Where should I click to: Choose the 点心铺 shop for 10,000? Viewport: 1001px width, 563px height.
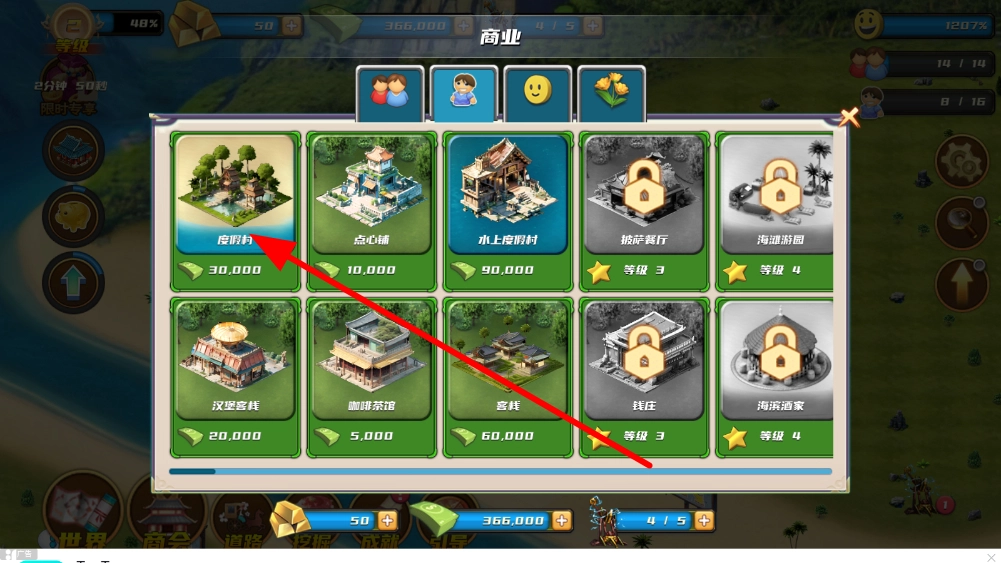click(372, 211)
